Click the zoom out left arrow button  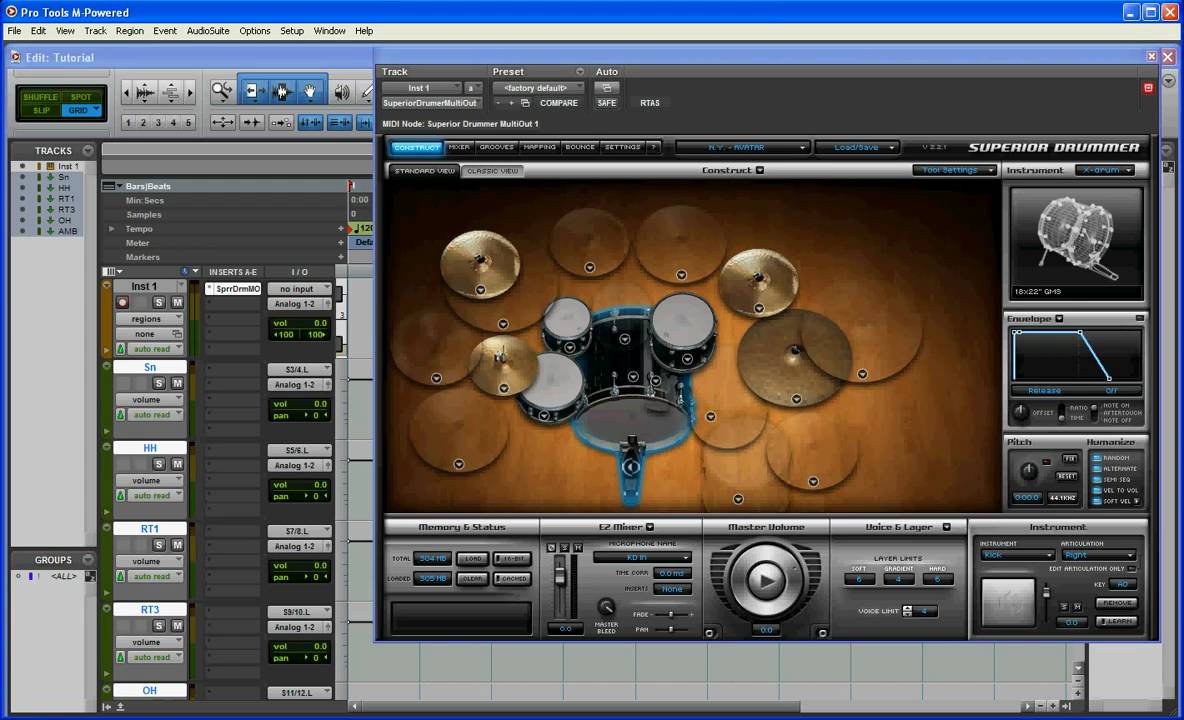[x=126, y=93]
